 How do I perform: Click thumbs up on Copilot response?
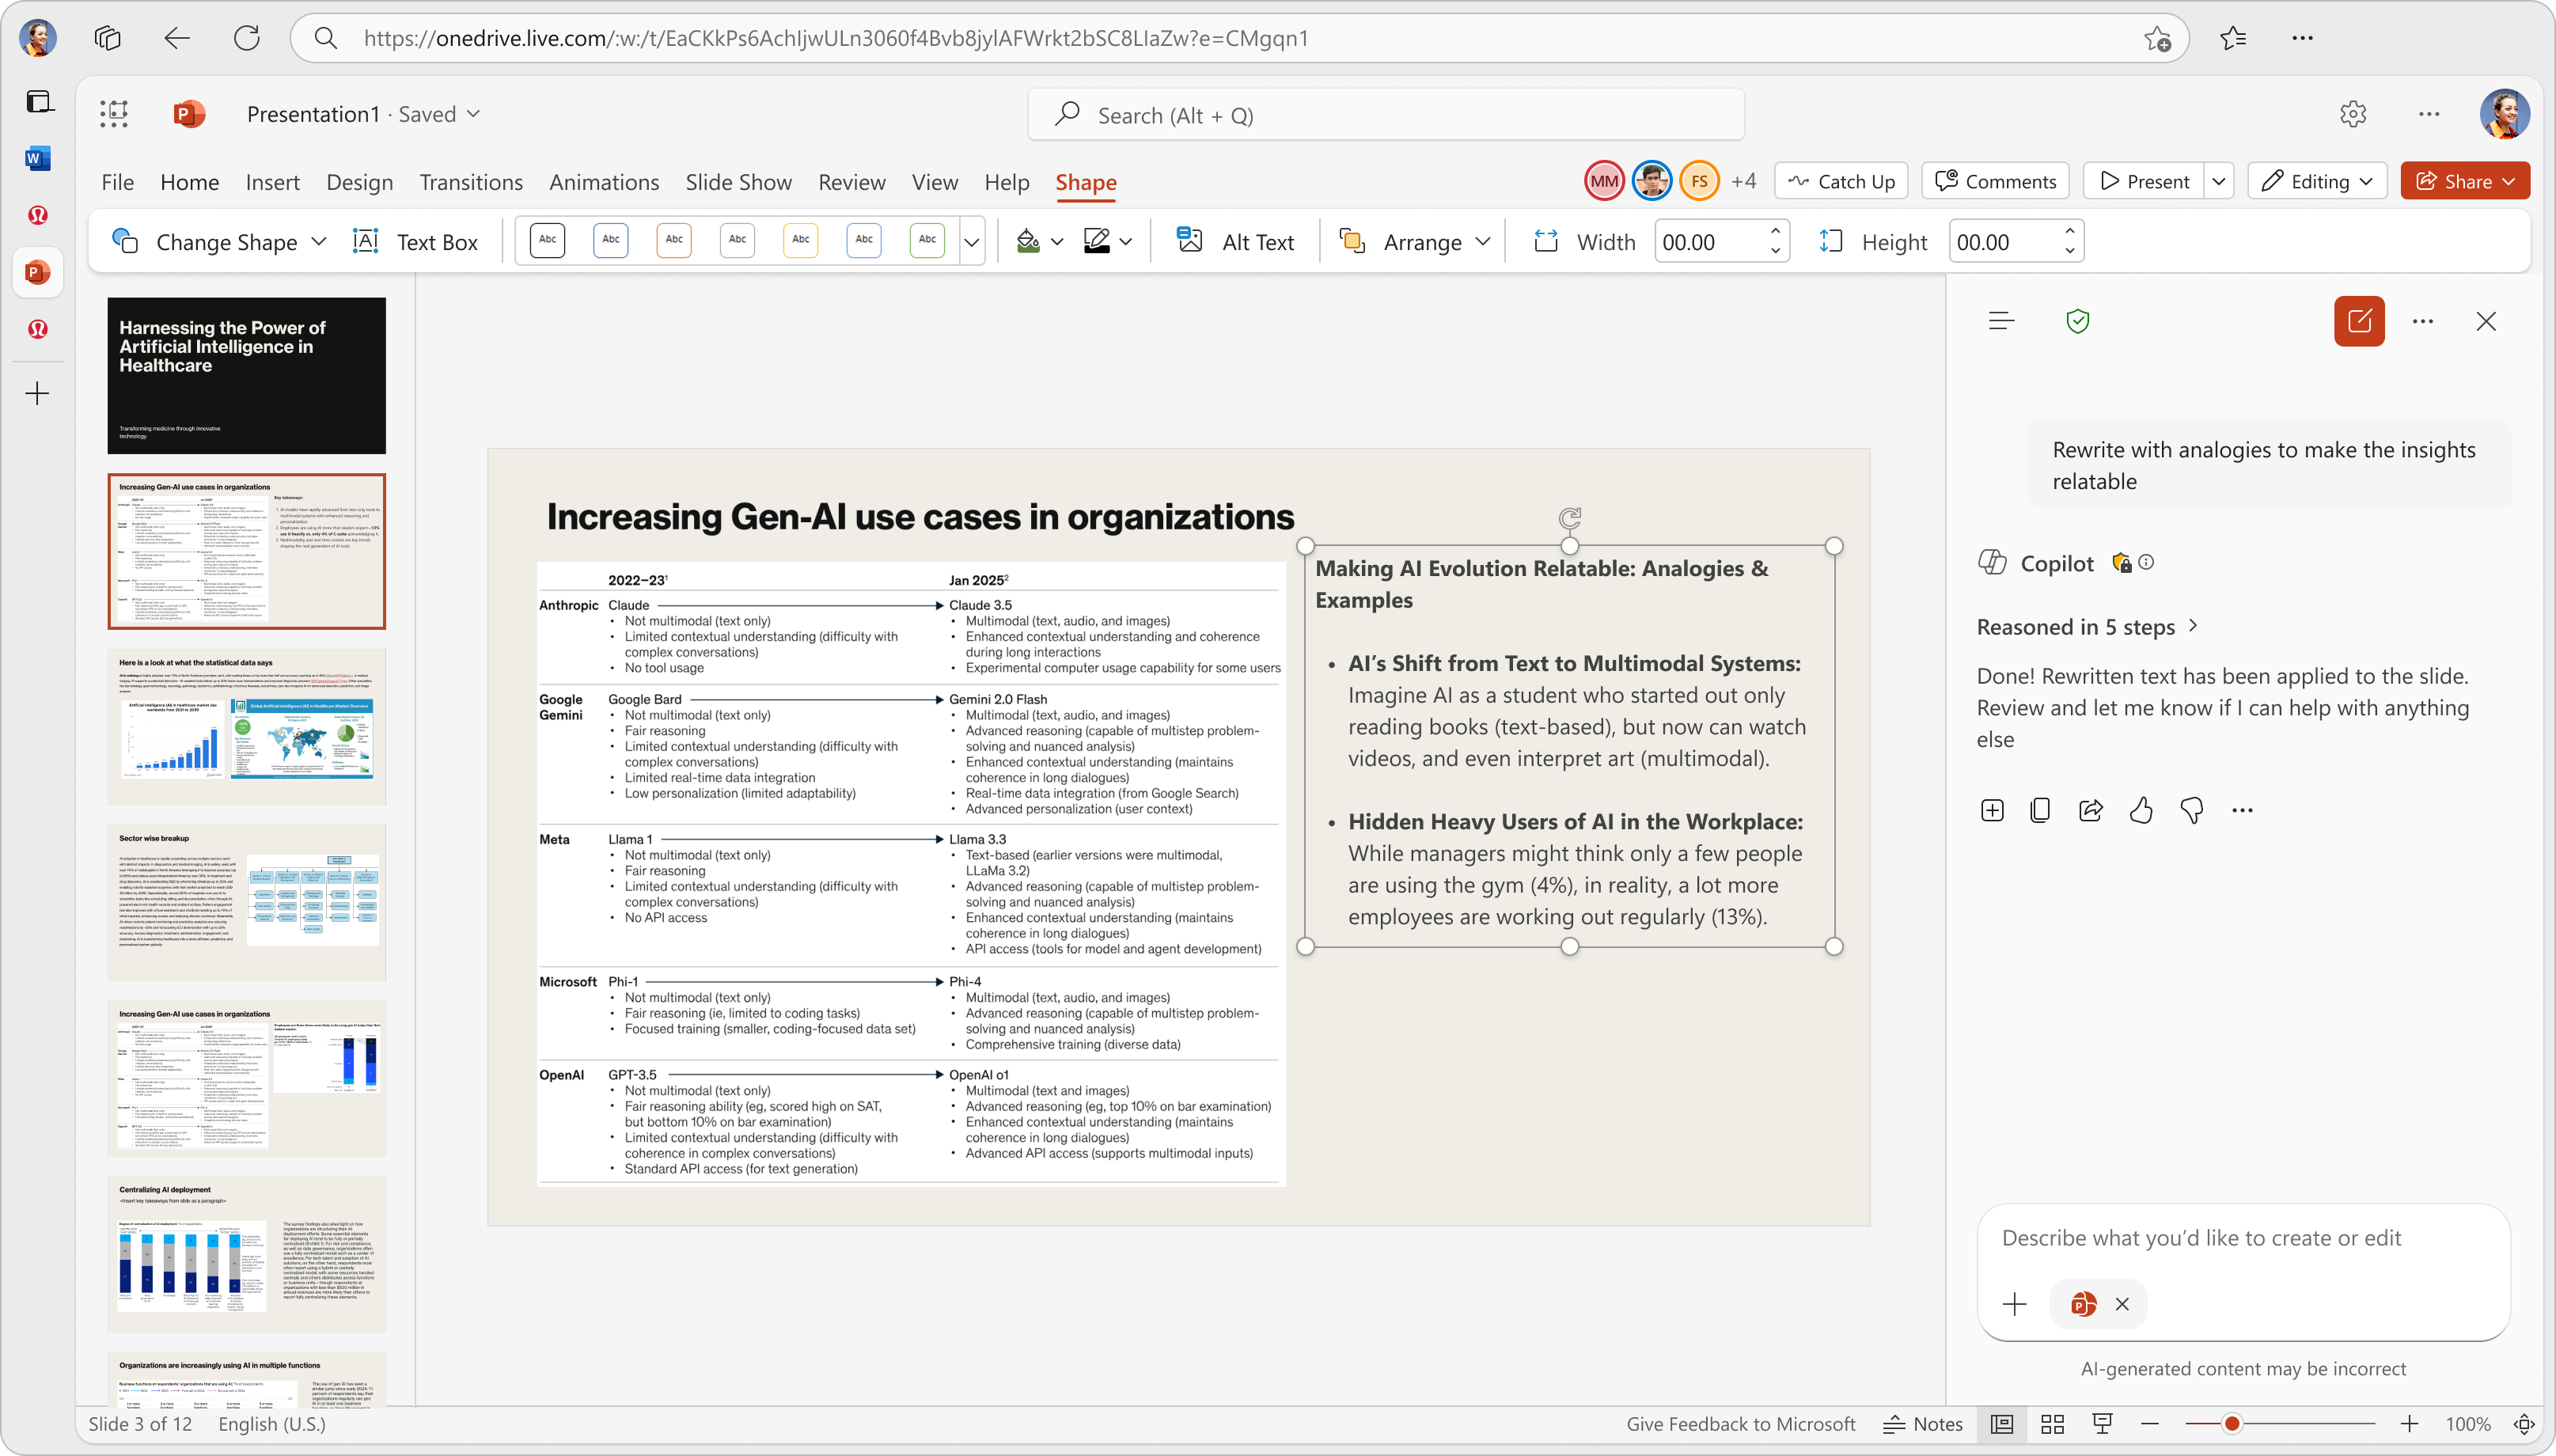pos(2141,810)
